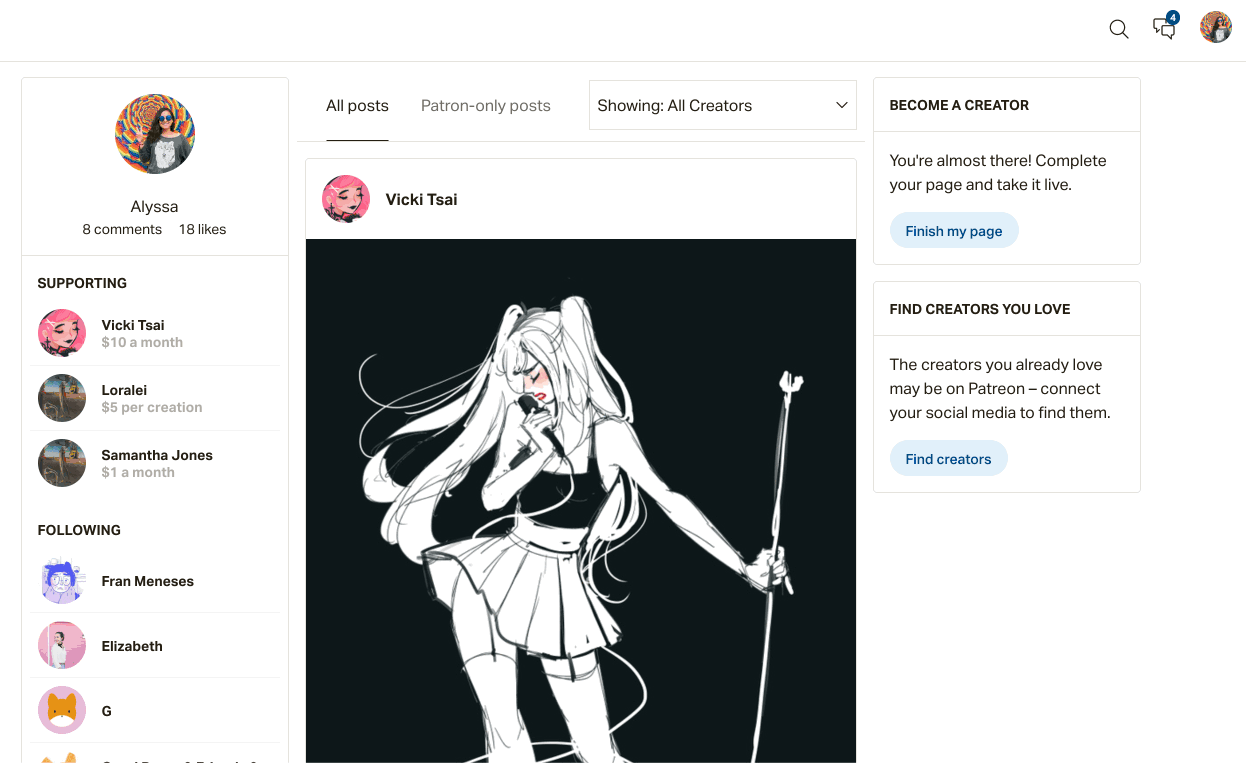Click the BECOME A CREATOR heading

(x=959, y=105)
